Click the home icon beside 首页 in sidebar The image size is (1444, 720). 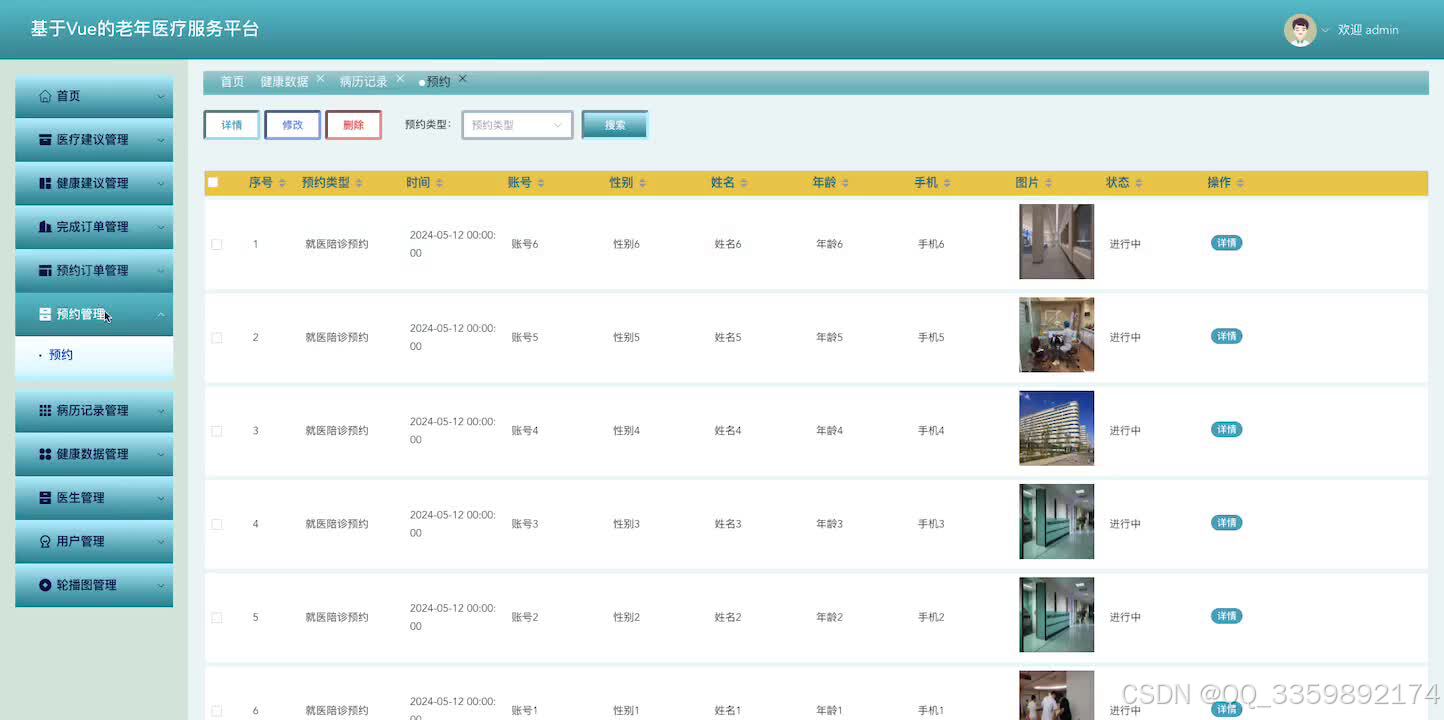[45, 96]
